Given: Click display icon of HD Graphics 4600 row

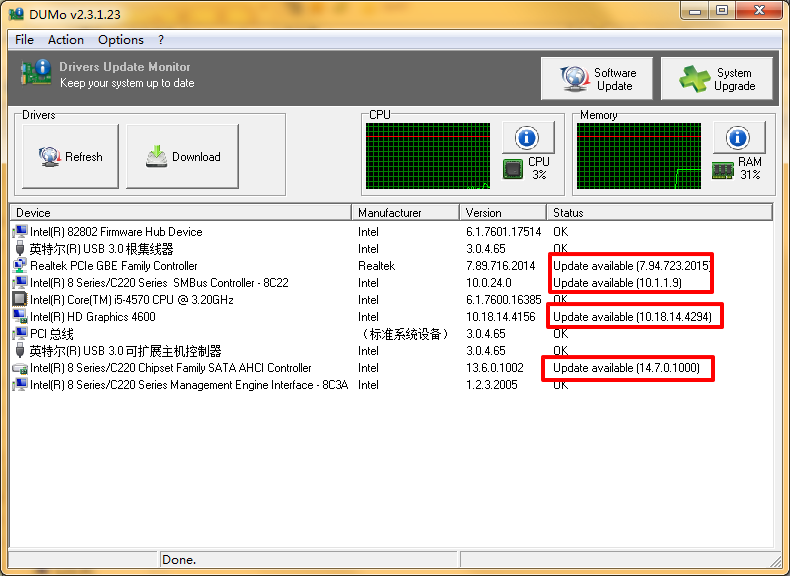Looking at the screenshot, I should tap(20, 316).
